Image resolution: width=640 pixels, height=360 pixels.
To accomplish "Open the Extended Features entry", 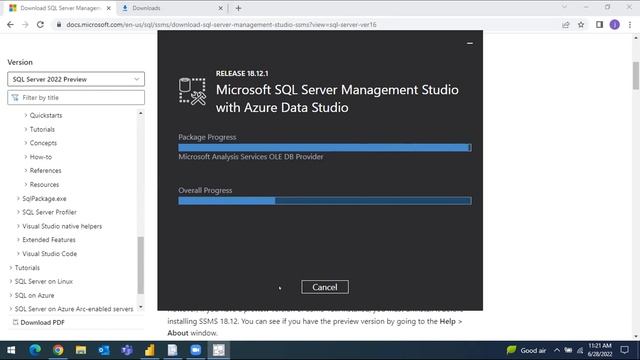I will (49, 240).
